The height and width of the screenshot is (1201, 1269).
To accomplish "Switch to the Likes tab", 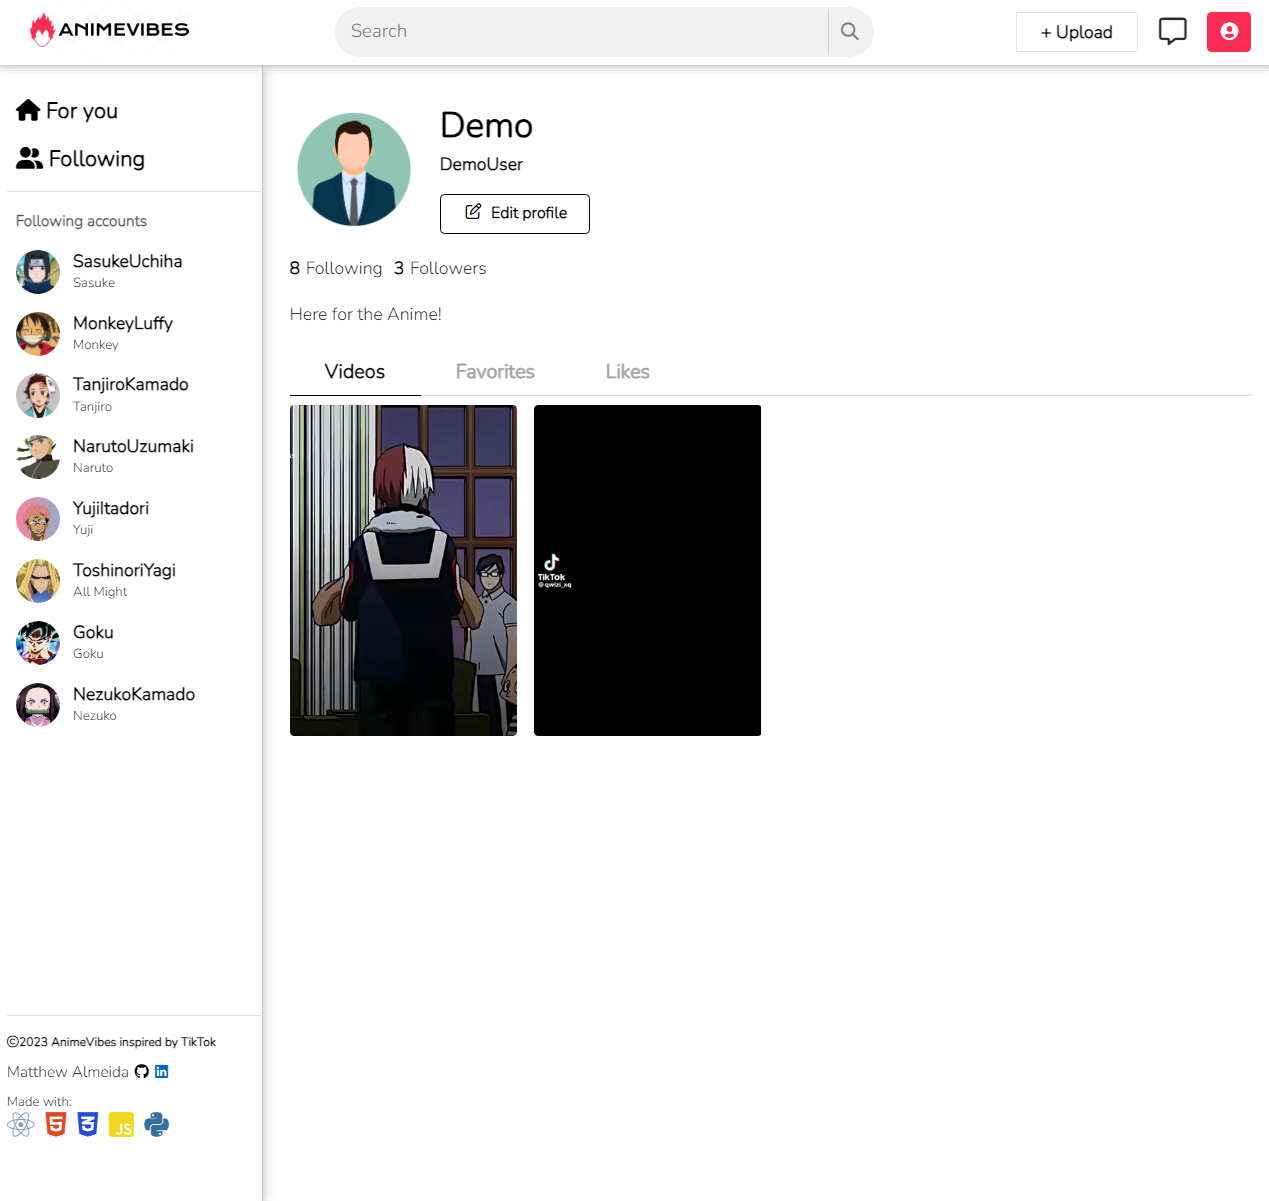I will [627, 372].
